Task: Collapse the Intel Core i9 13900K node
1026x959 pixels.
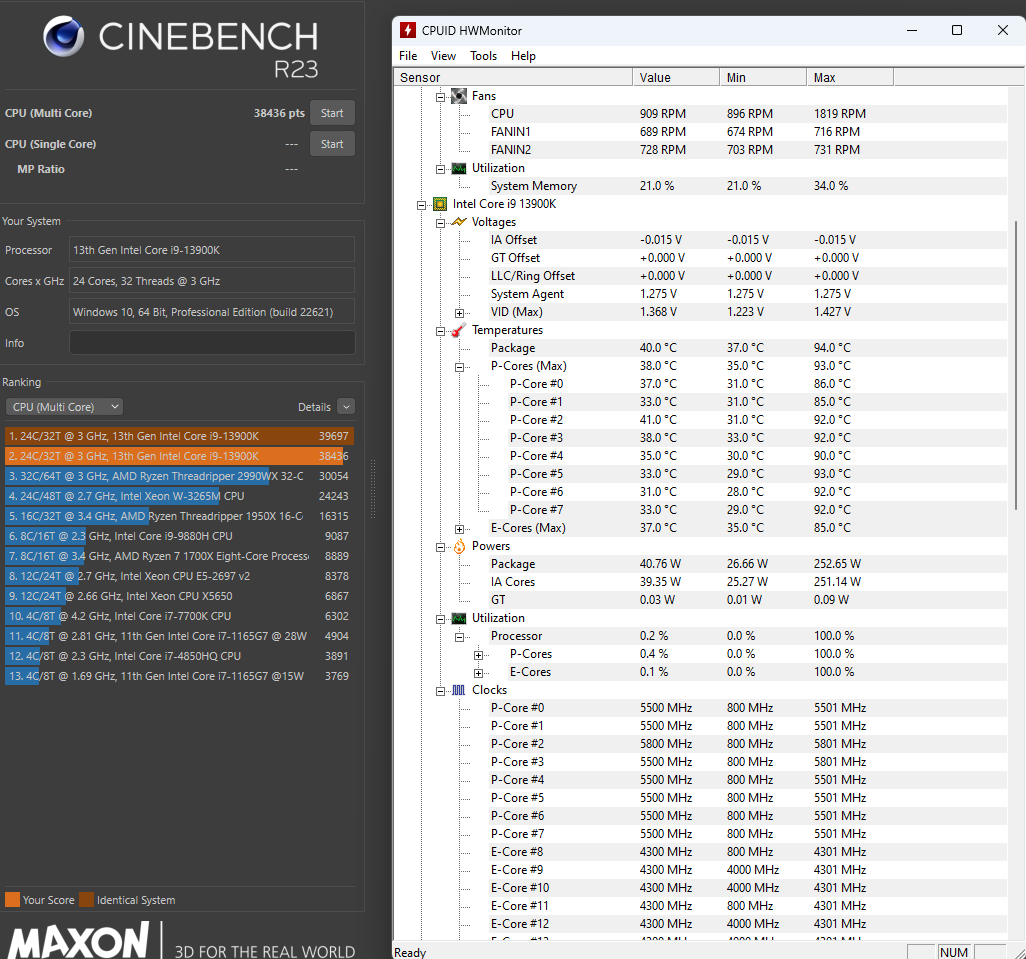Action: point(421,205)
